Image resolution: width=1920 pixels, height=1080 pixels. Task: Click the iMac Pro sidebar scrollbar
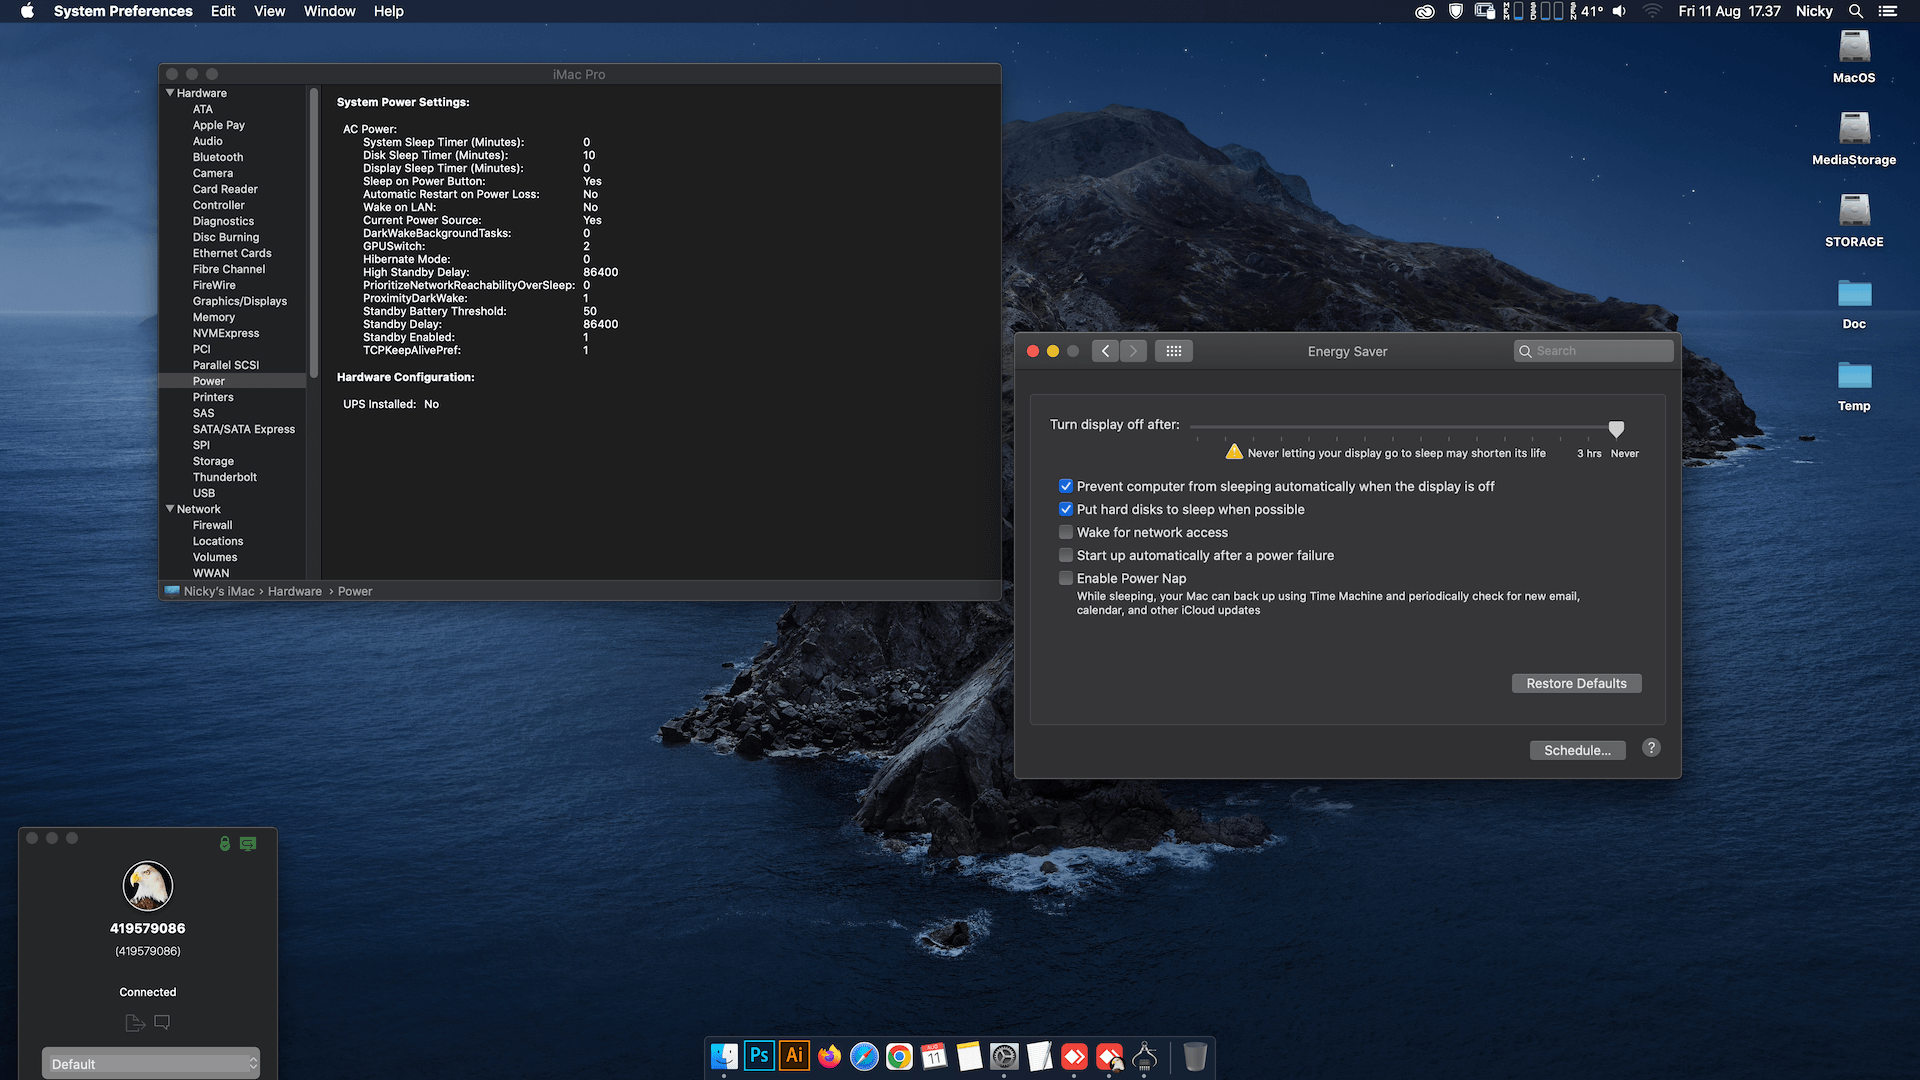coord(314,233)
